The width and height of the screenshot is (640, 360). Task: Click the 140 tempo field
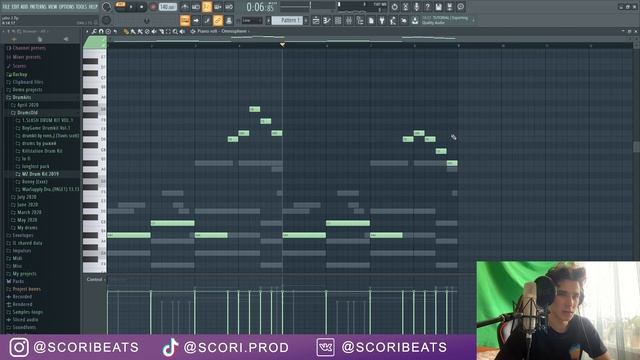[167, 7]
